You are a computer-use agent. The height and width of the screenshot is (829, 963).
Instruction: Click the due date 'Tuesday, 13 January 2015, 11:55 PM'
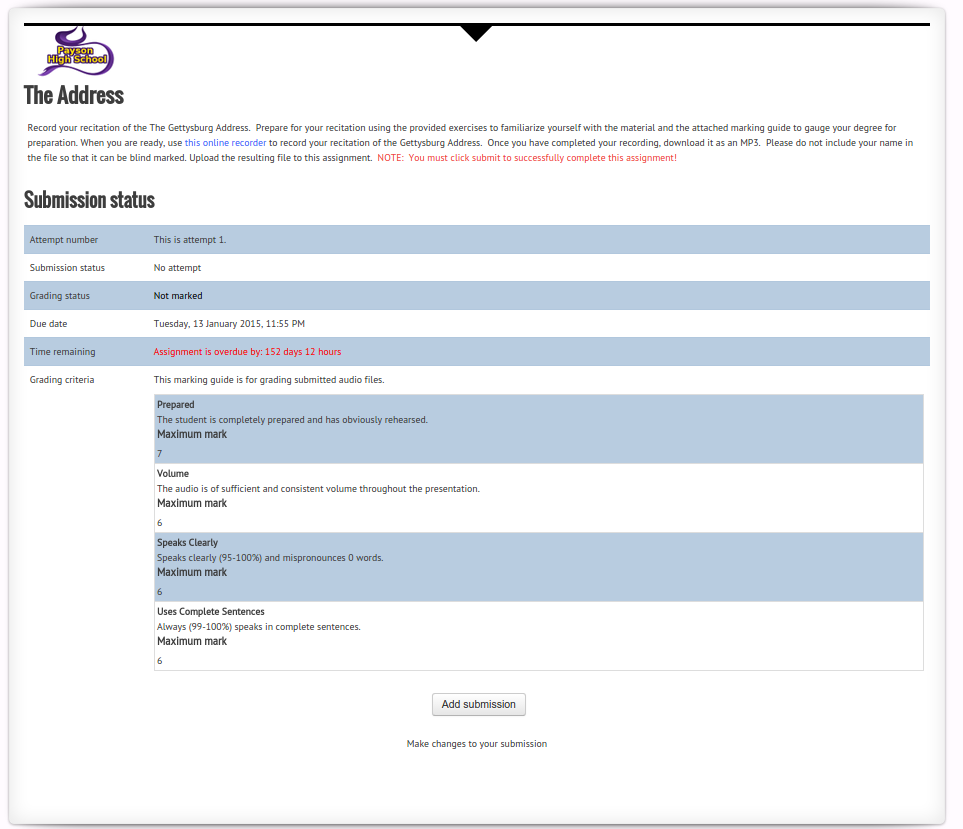click(229, 324)
